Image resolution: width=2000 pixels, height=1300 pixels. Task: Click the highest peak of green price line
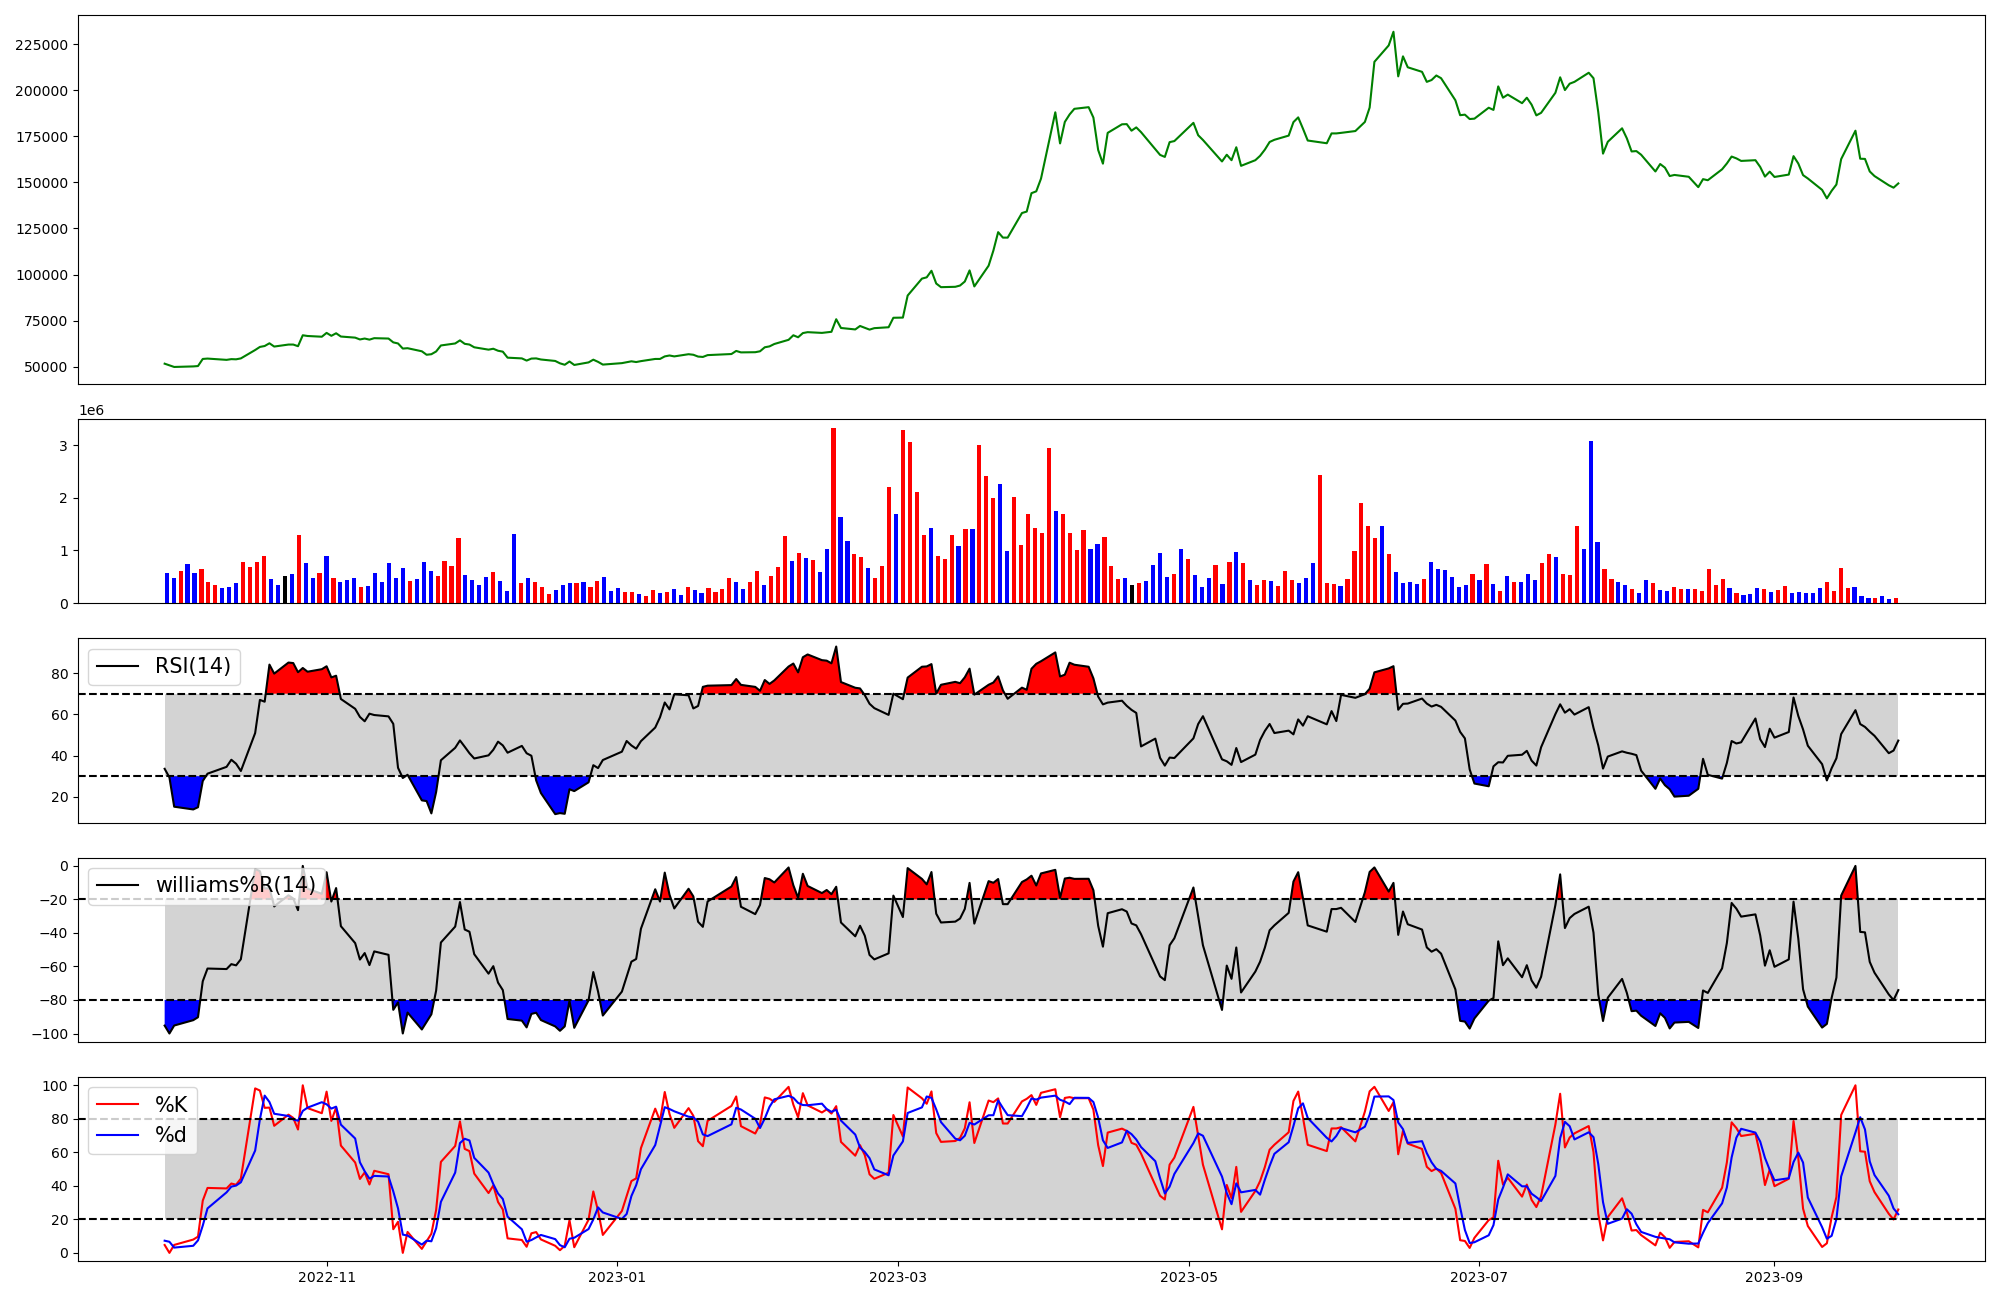1393,32
